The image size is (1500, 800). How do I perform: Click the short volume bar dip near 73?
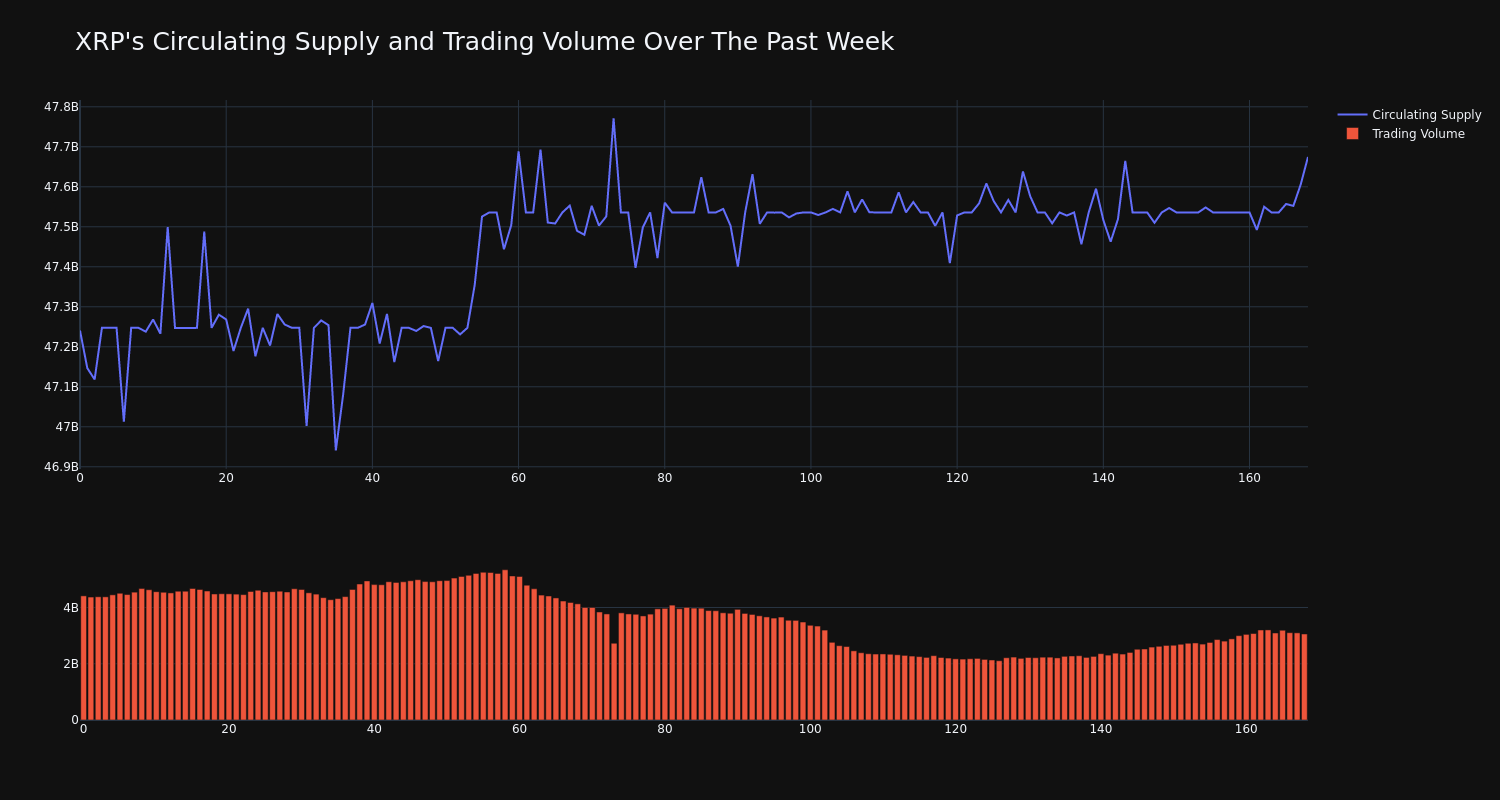[x=614, y=681]
